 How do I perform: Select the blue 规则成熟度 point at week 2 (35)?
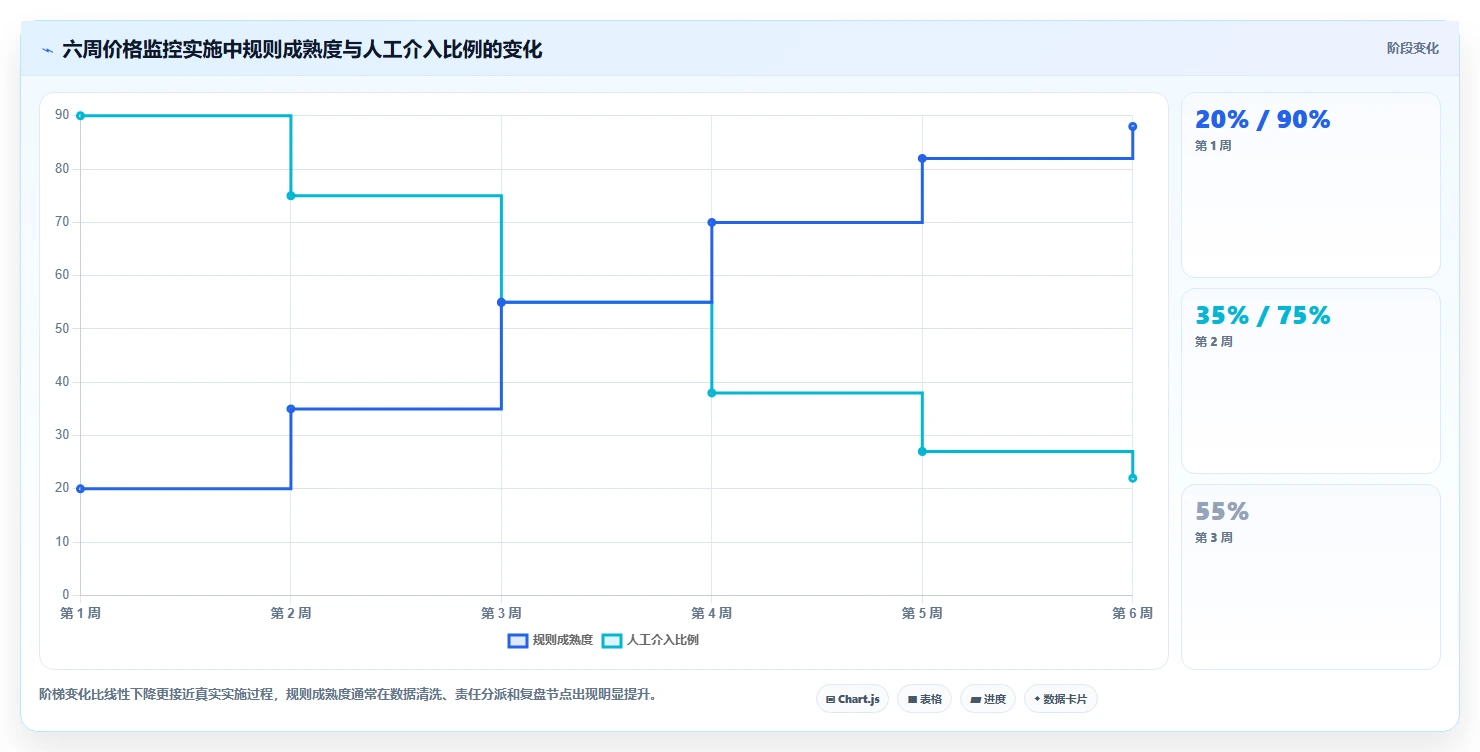tap(291, 409)
